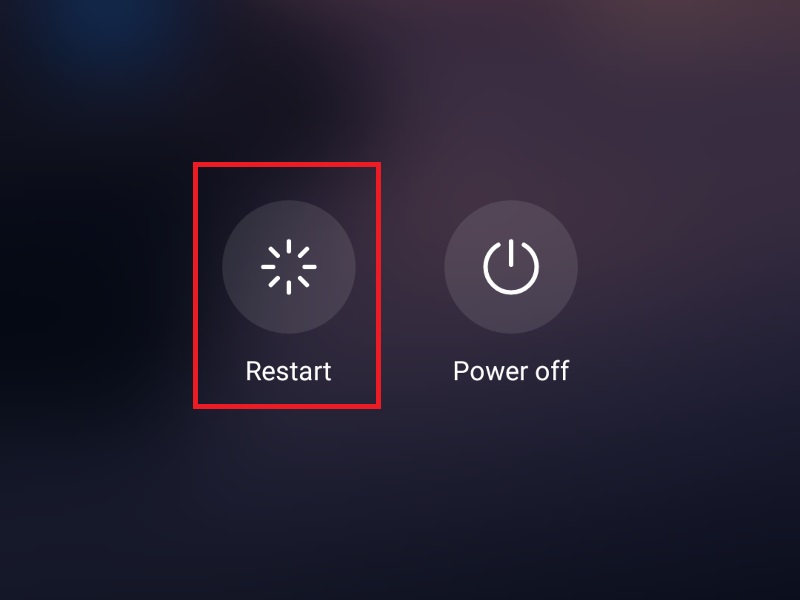Viewport: 800px width, 600px height.
Task: Reboot the device using the Restart button
Action: point(289,267)
